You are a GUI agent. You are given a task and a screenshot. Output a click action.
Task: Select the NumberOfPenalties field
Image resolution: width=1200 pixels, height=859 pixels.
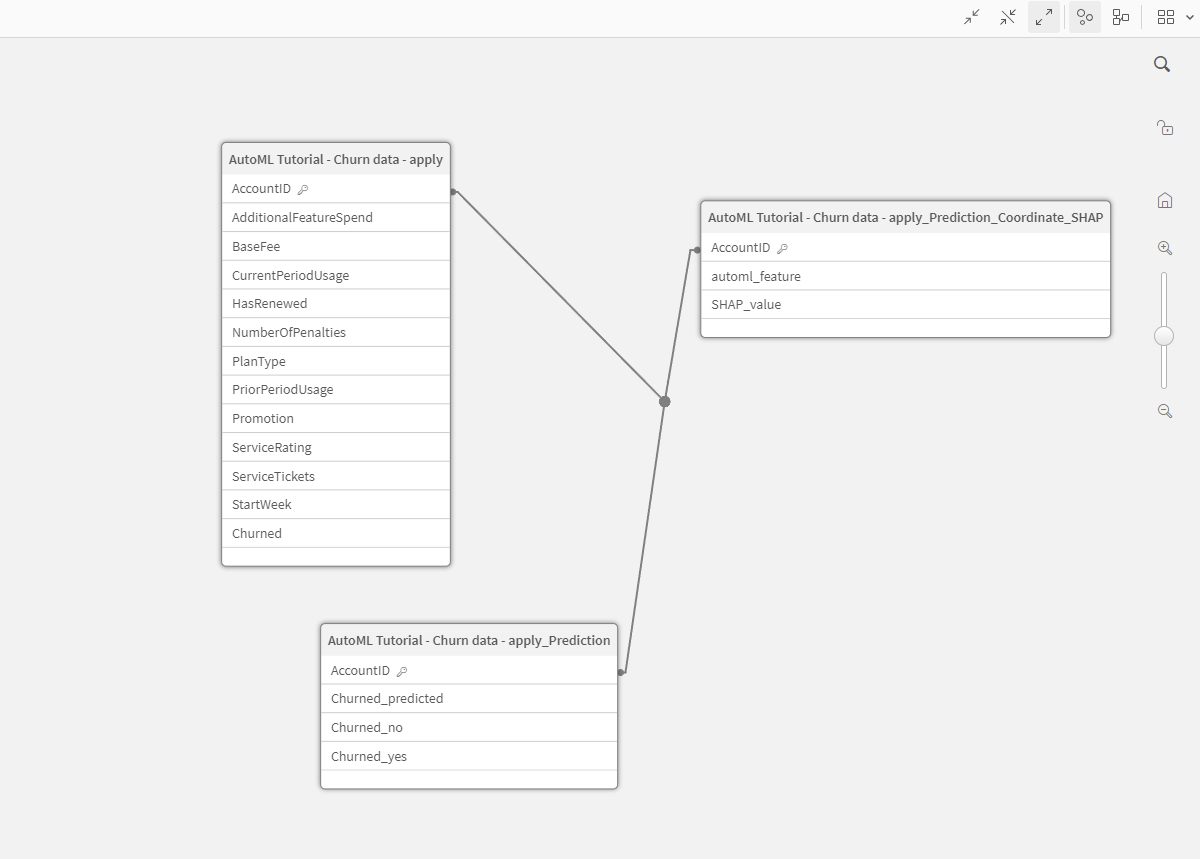click(x=336, y=332)
